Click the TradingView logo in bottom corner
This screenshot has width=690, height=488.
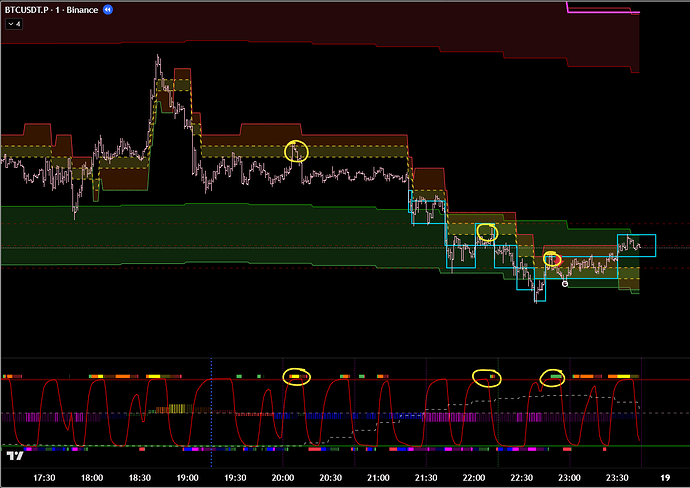14,456
